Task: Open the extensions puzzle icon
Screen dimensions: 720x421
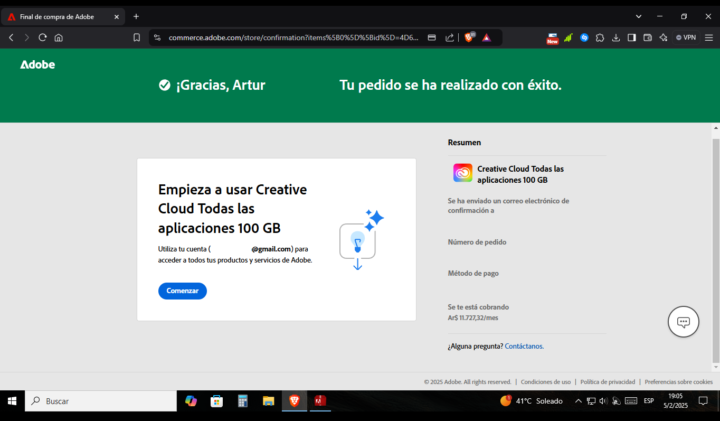Action: [600, 38]
